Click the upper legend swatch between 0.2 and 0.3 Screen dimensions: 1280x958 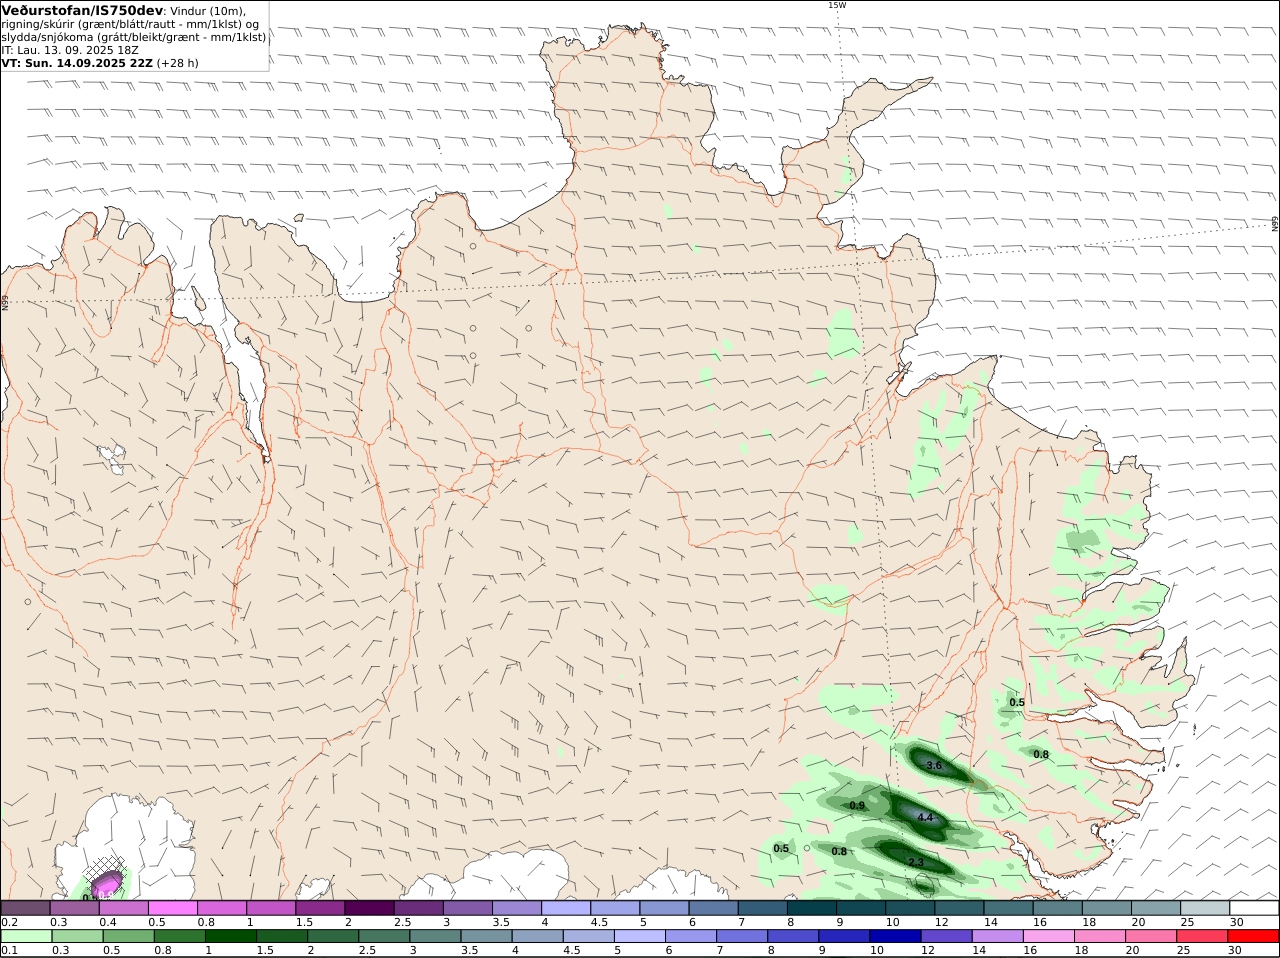click(26, 907)
